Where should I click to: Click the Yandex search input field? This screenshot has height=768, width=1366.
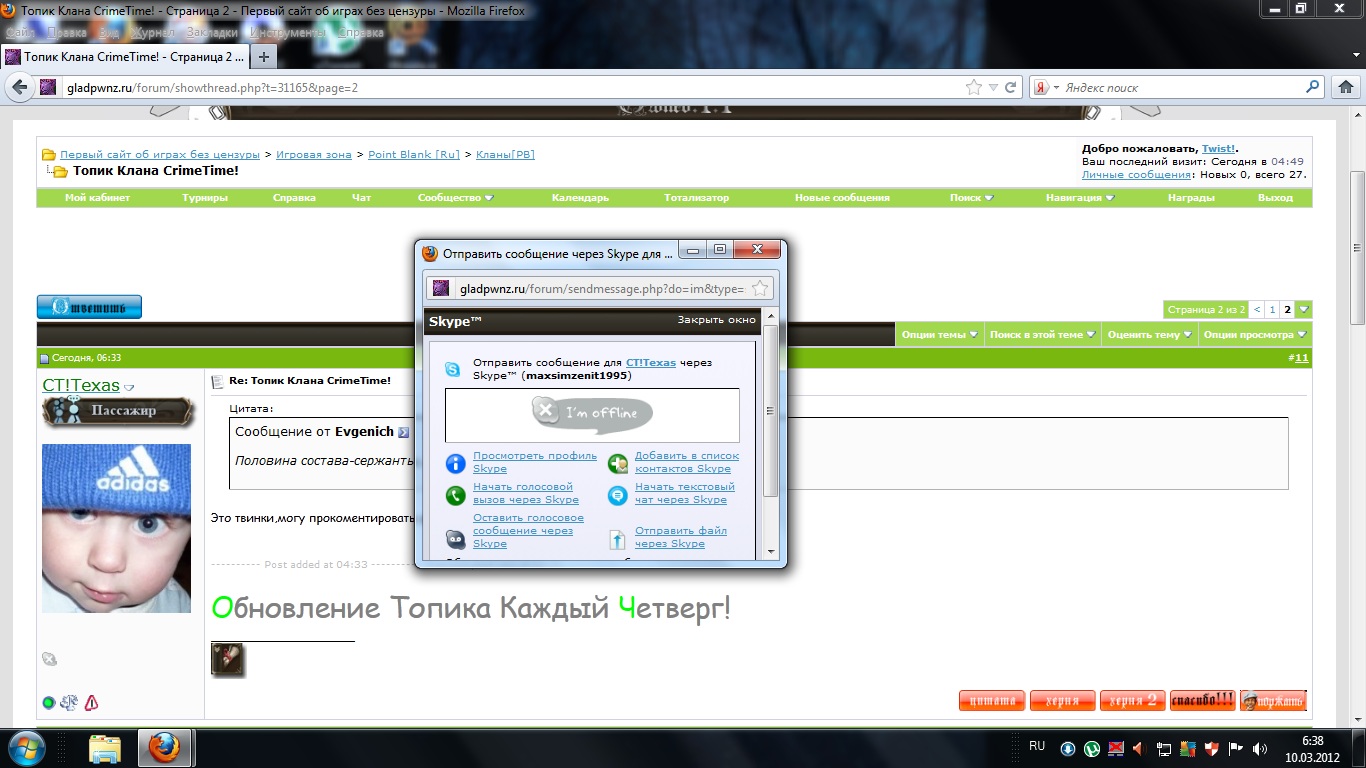coord(1180,88)
